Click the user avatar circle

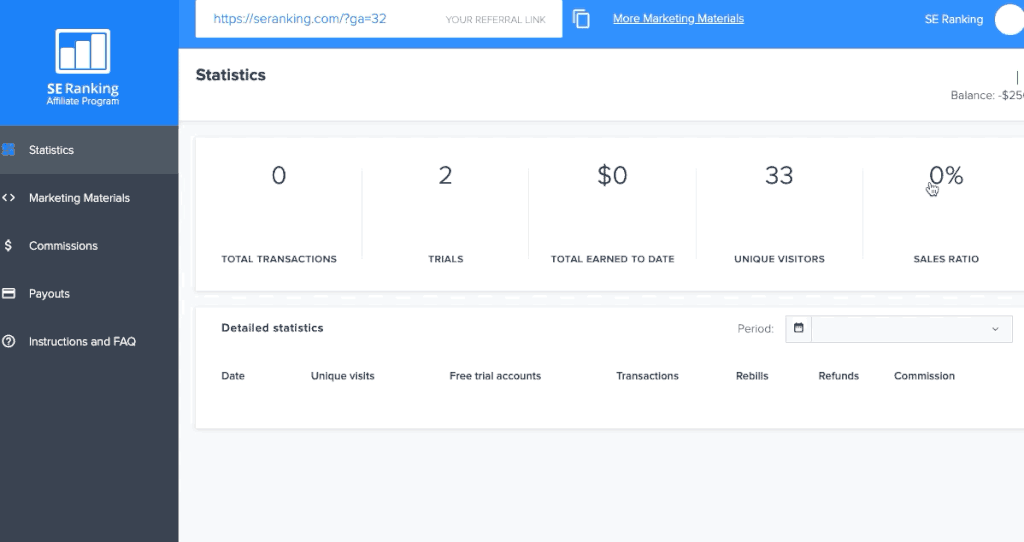[1010, 20]
